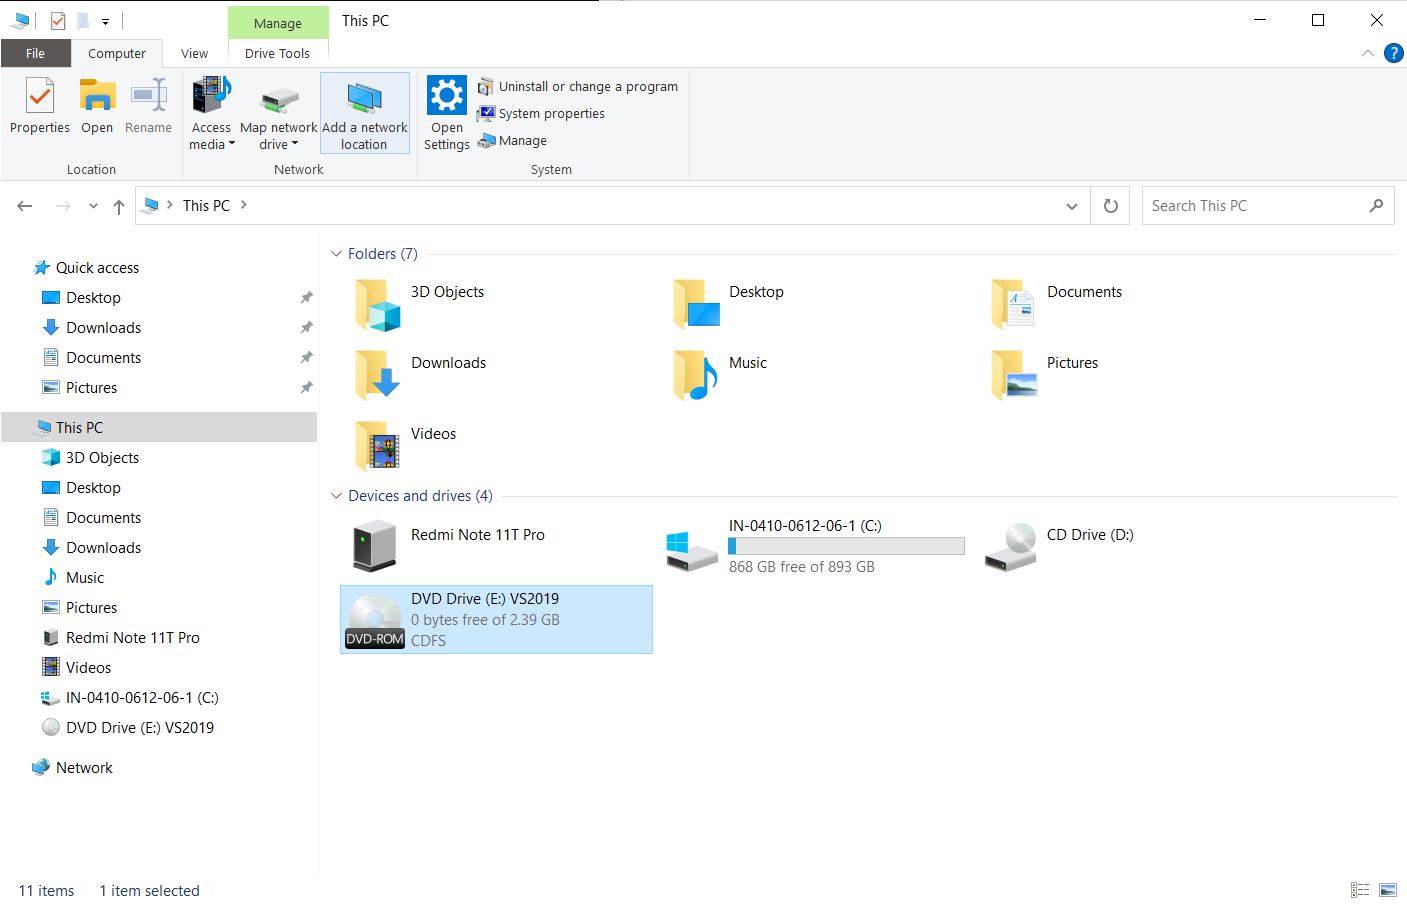Image resolution: width=1407 pixels, height=905 pixels.
Task: Click the C: drive storage usage bar
Action: tap(846, 546)
